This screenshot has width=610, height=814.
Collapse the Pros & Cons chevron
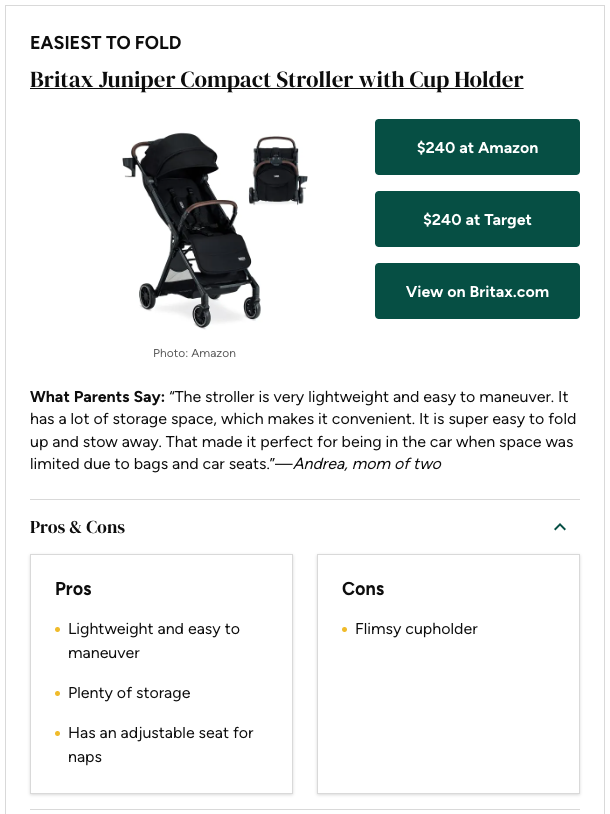(x=560, y=527)
